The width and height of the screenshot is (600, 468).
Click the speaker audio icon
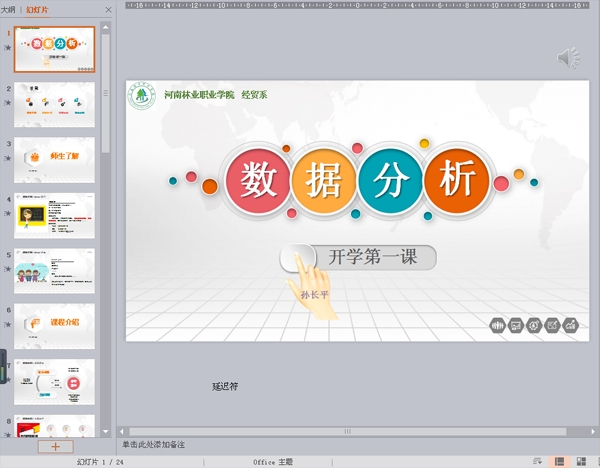(x=568, y=59)
